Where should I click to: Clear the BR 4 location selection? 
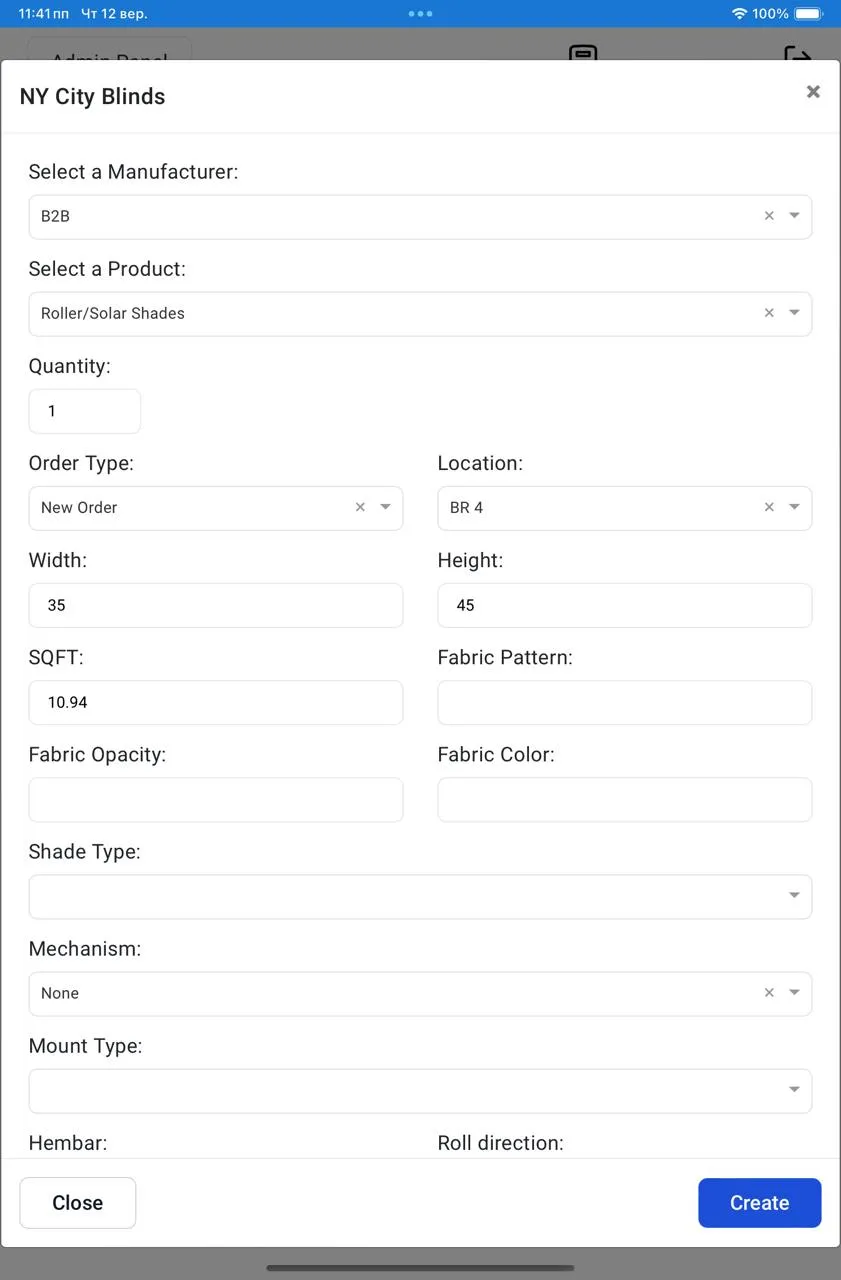click(769, 507)
